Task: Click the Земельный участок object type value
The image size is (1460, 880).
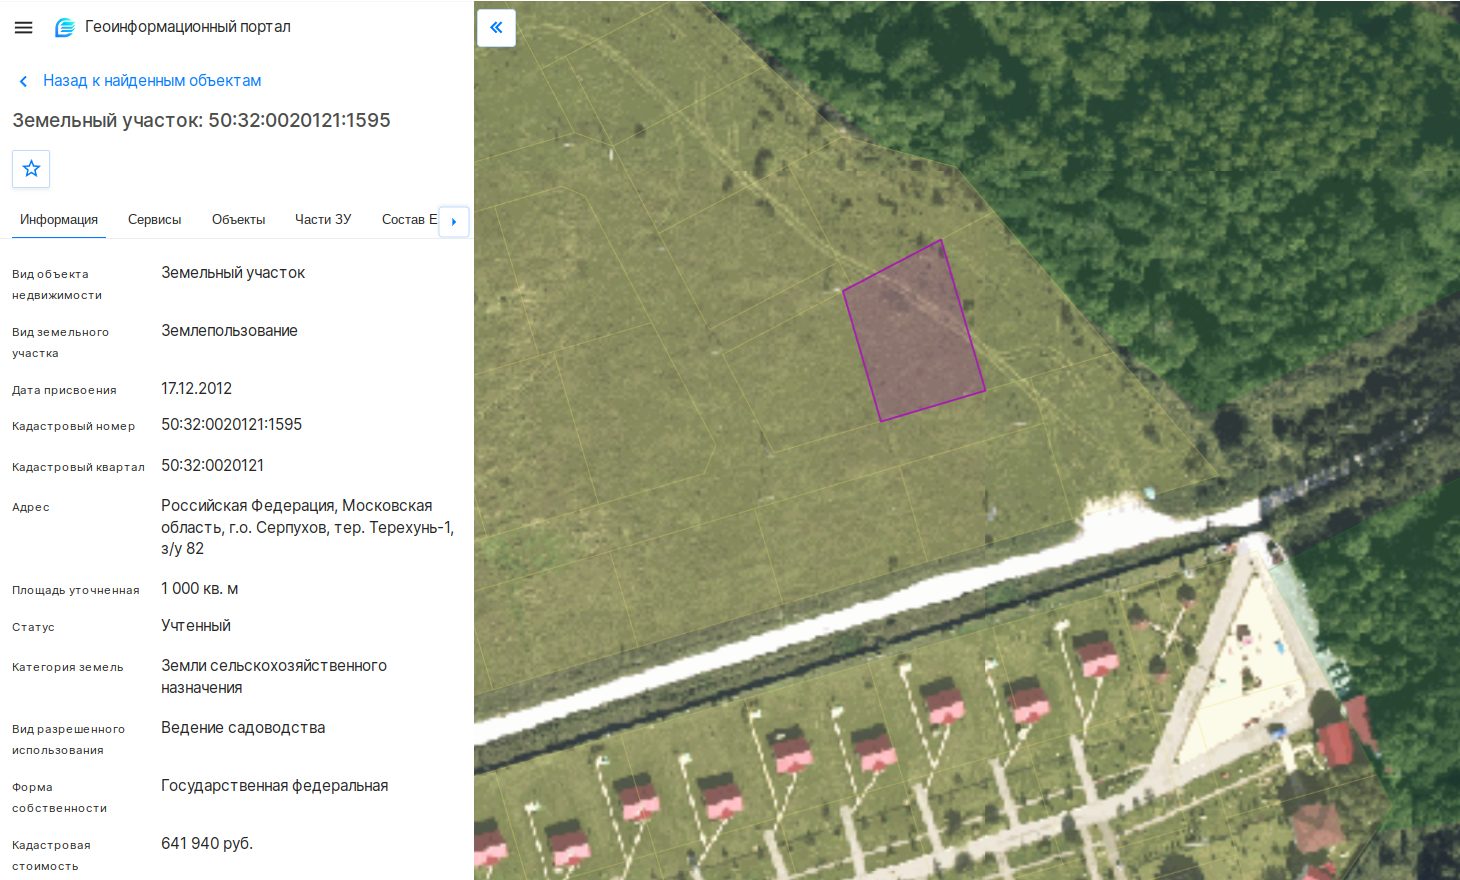Action: point(233,273)
